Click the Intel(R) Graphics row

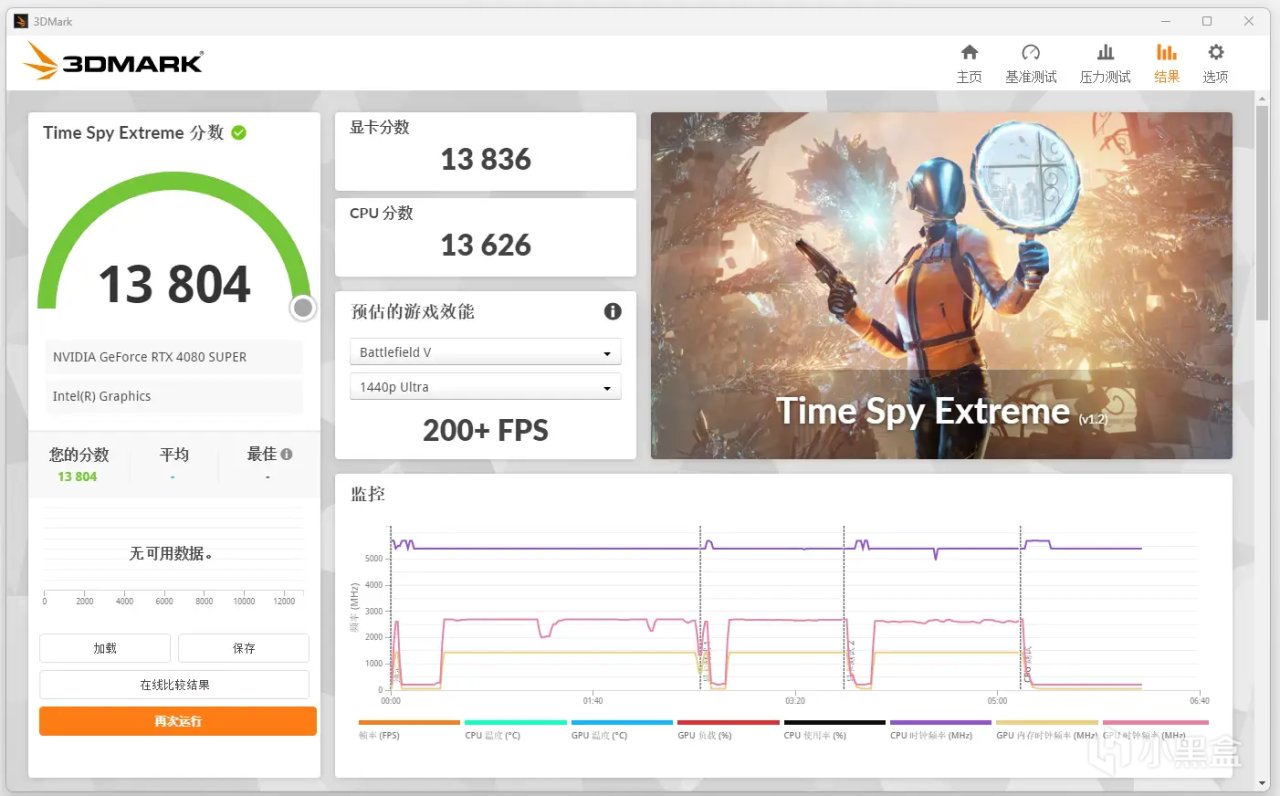tap(174, 396)
